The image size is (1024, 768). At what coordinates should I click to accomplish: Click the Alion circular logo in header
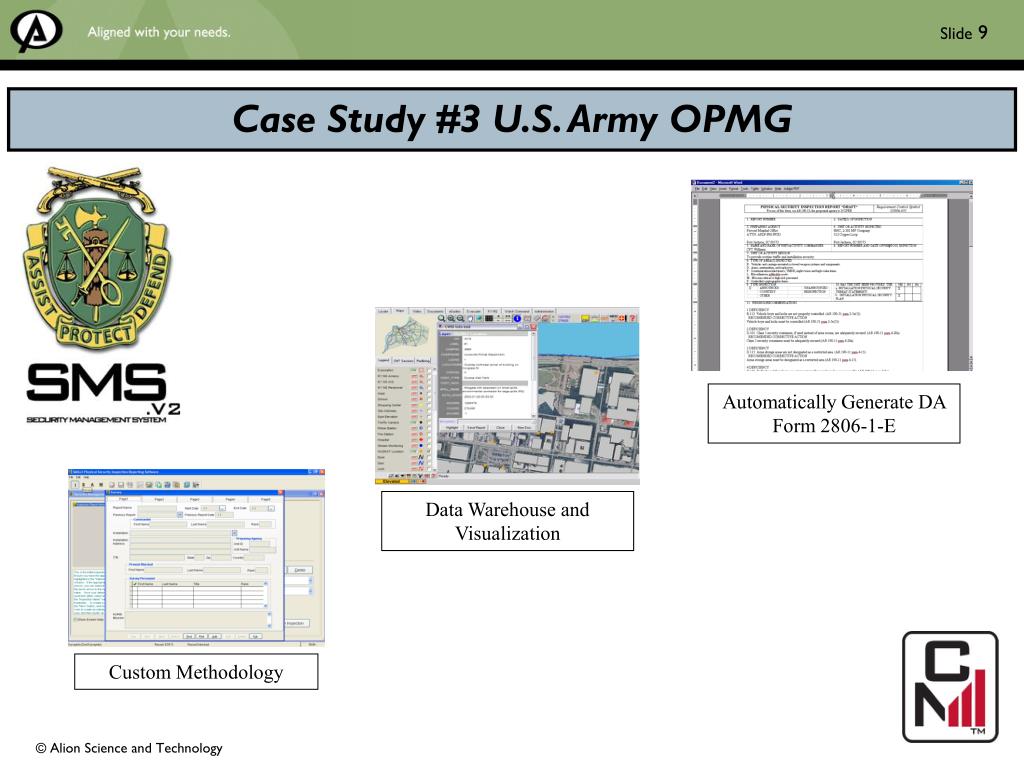tap(37, 30)
